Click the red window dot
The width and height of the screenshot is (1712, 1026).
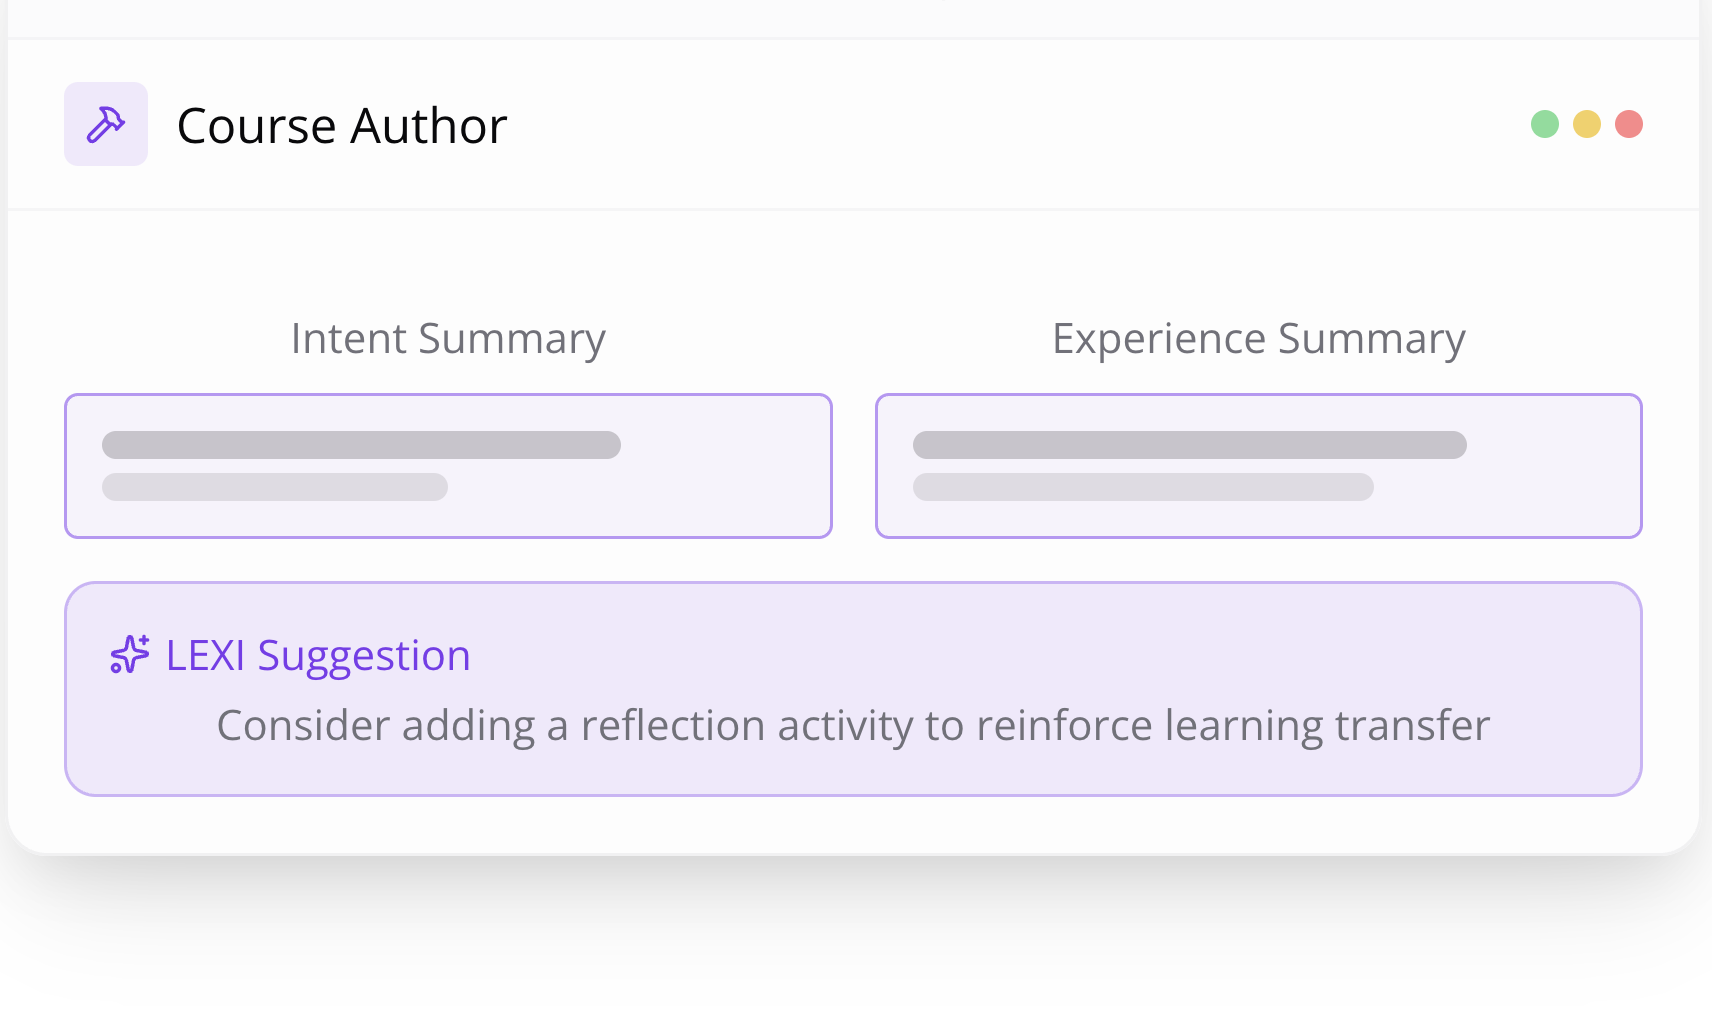(x=1629, y=124)
